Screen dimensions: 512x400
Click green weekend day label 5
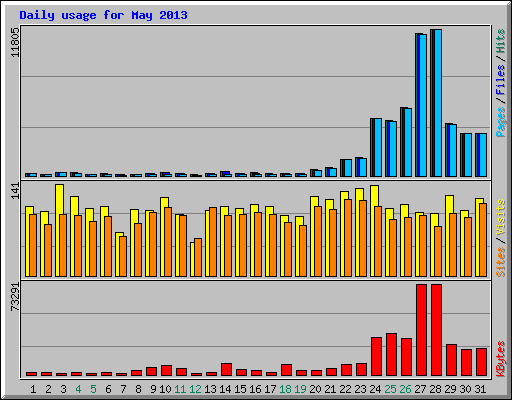[93, 389]
